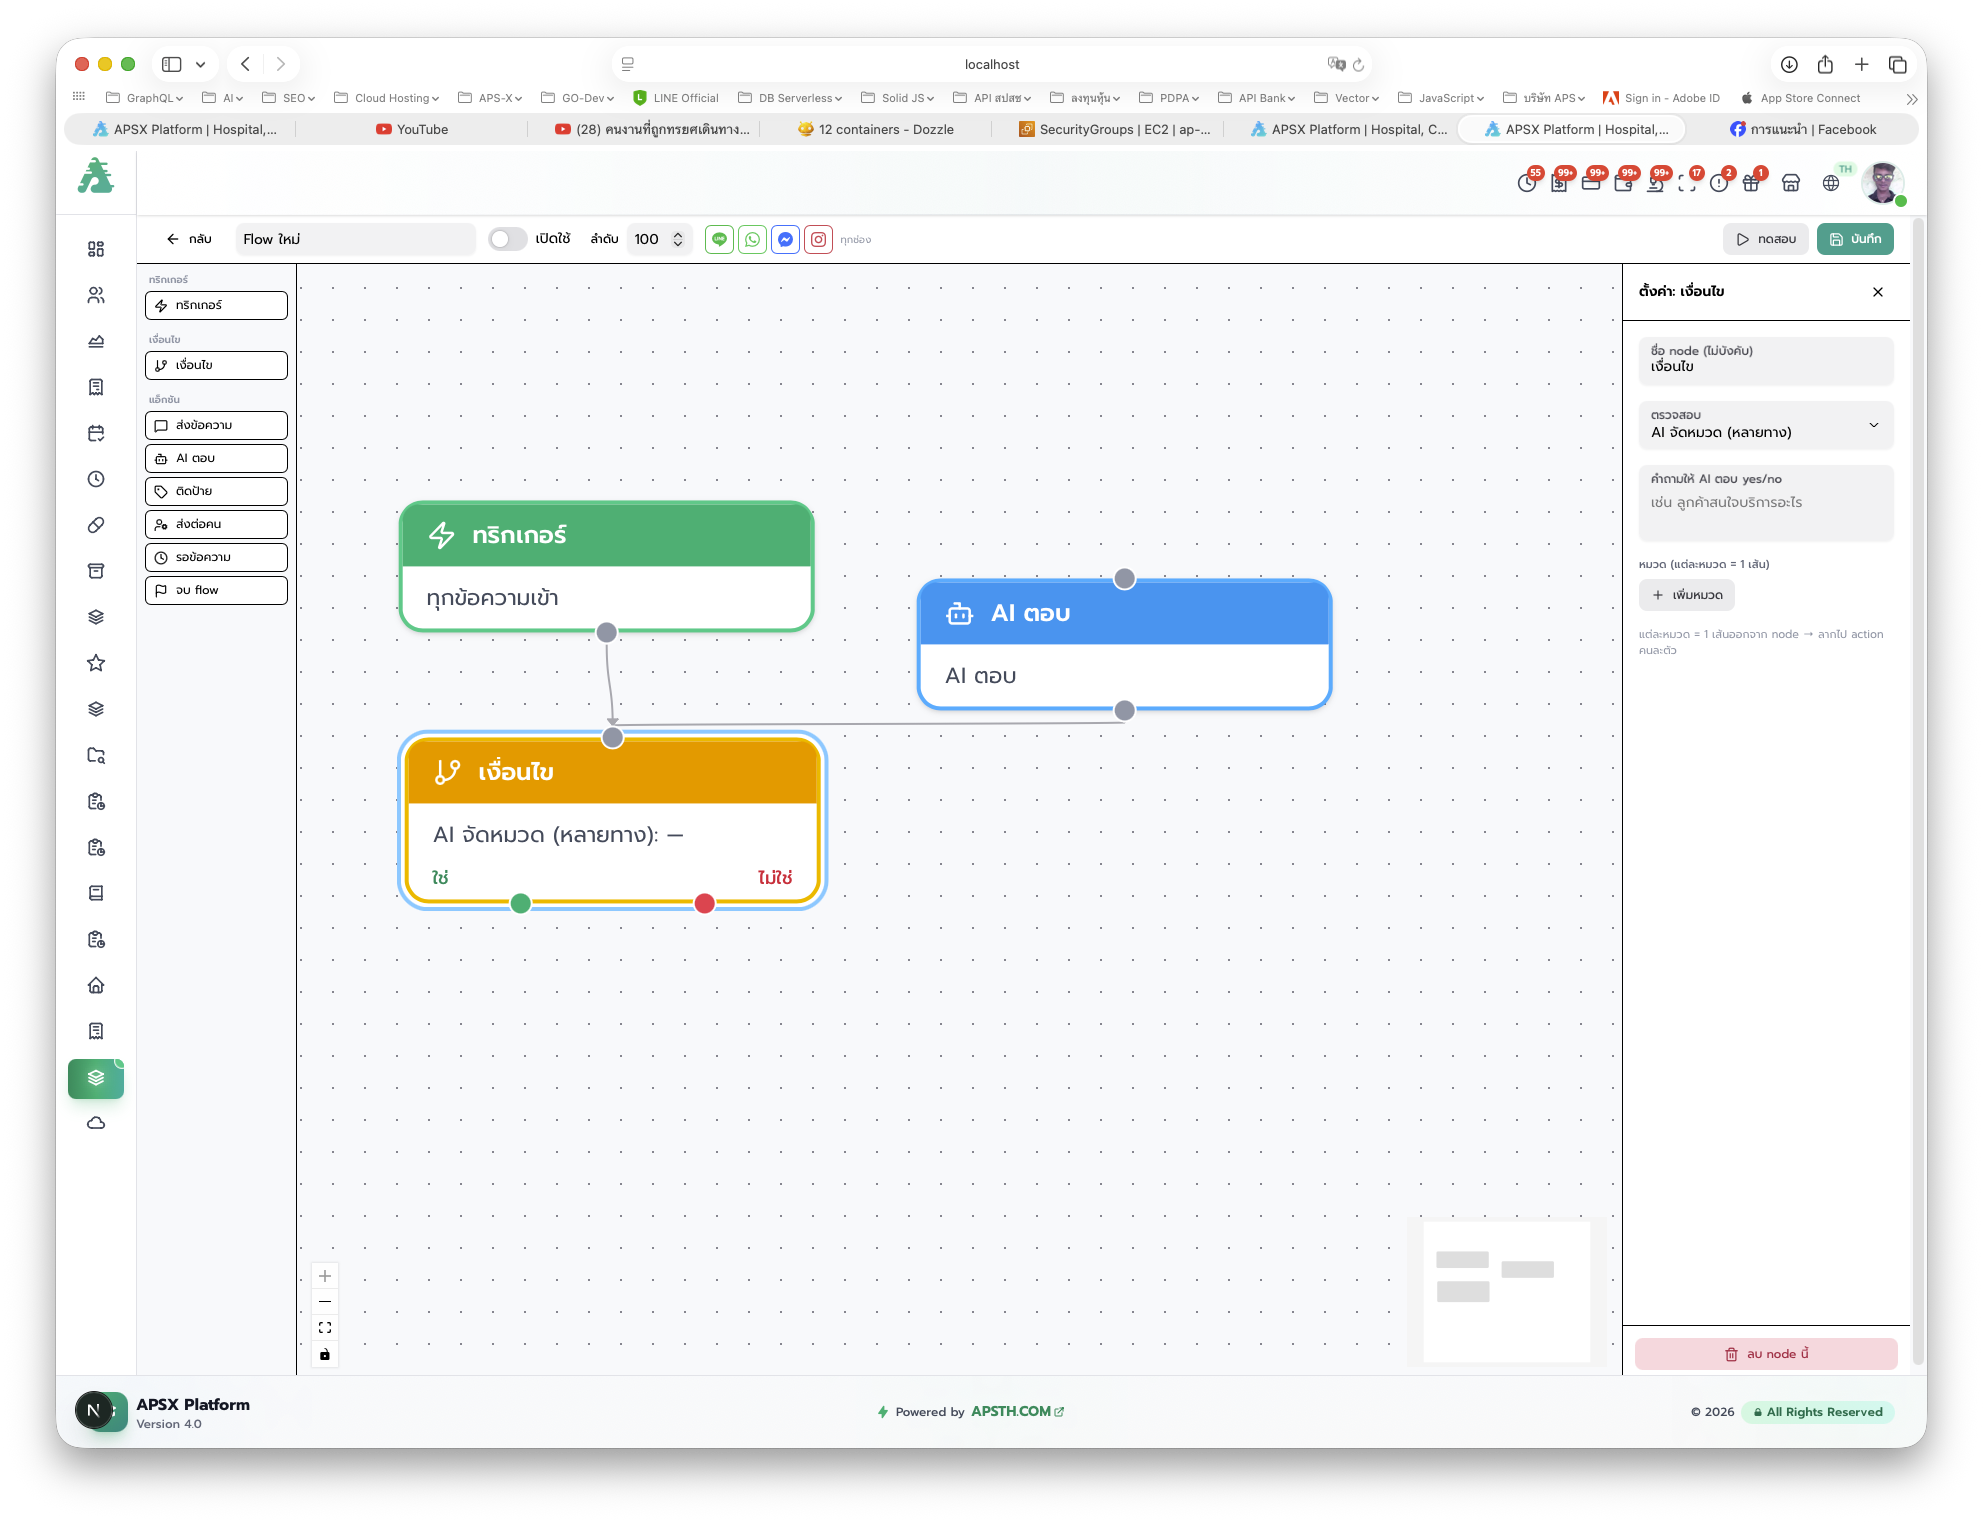Add a ติดป้าย tag node from palette
The width and height of the screenshot is (1983, 1522).
[216, 491]
